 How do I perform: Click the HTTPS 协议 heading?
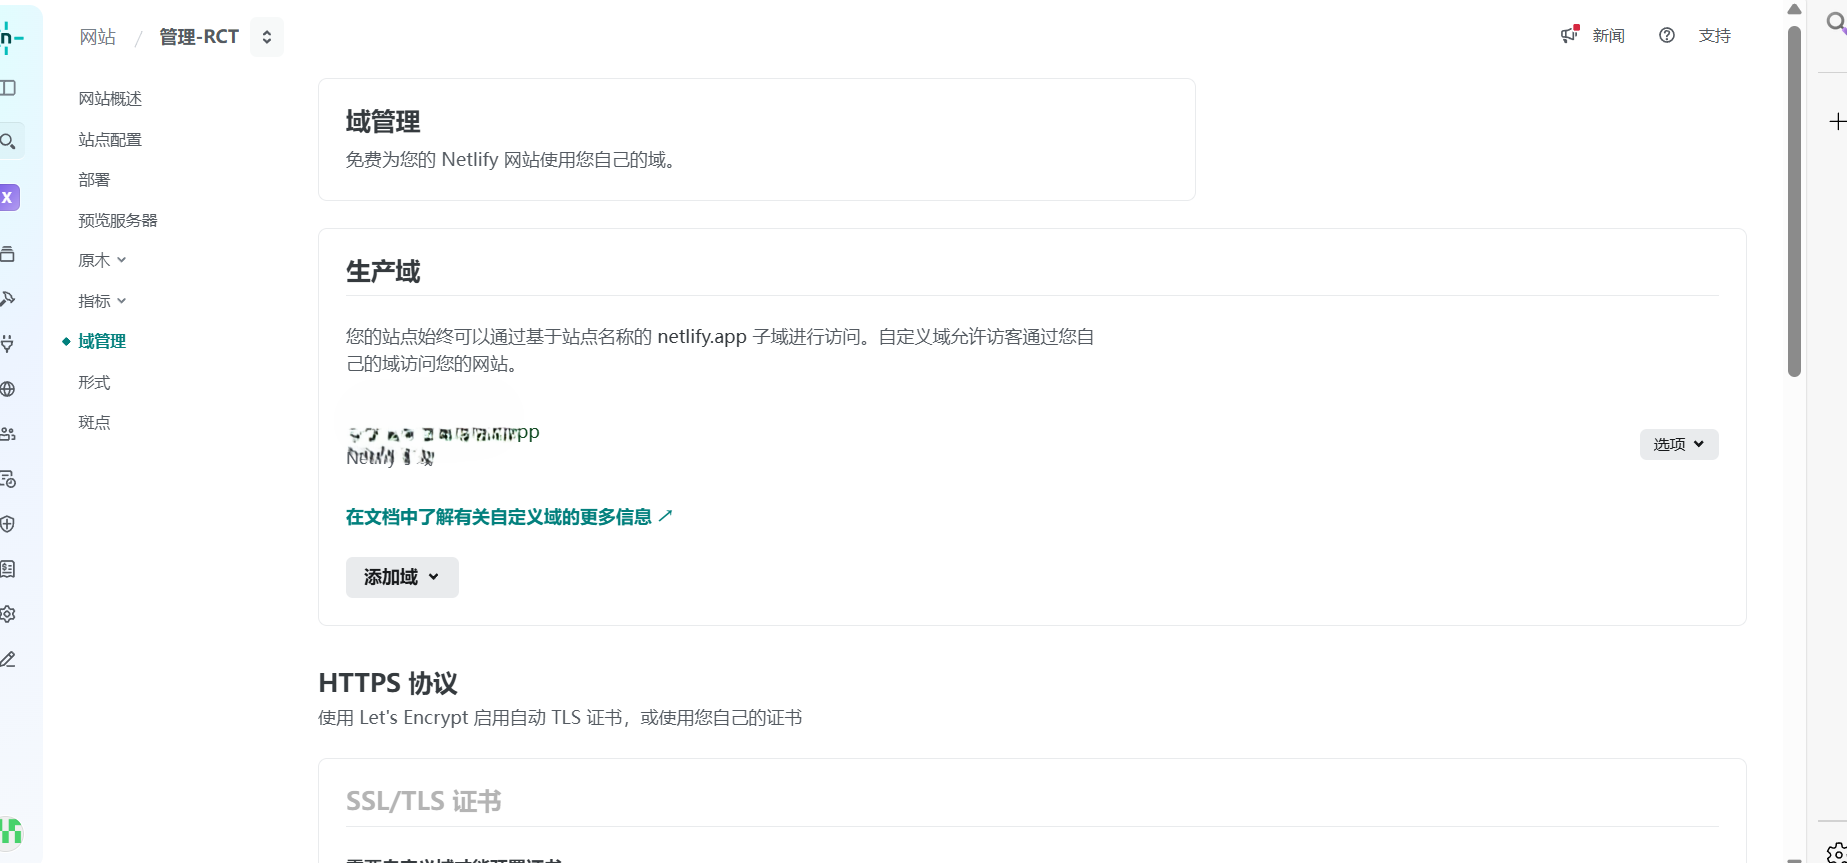[388, 684]
